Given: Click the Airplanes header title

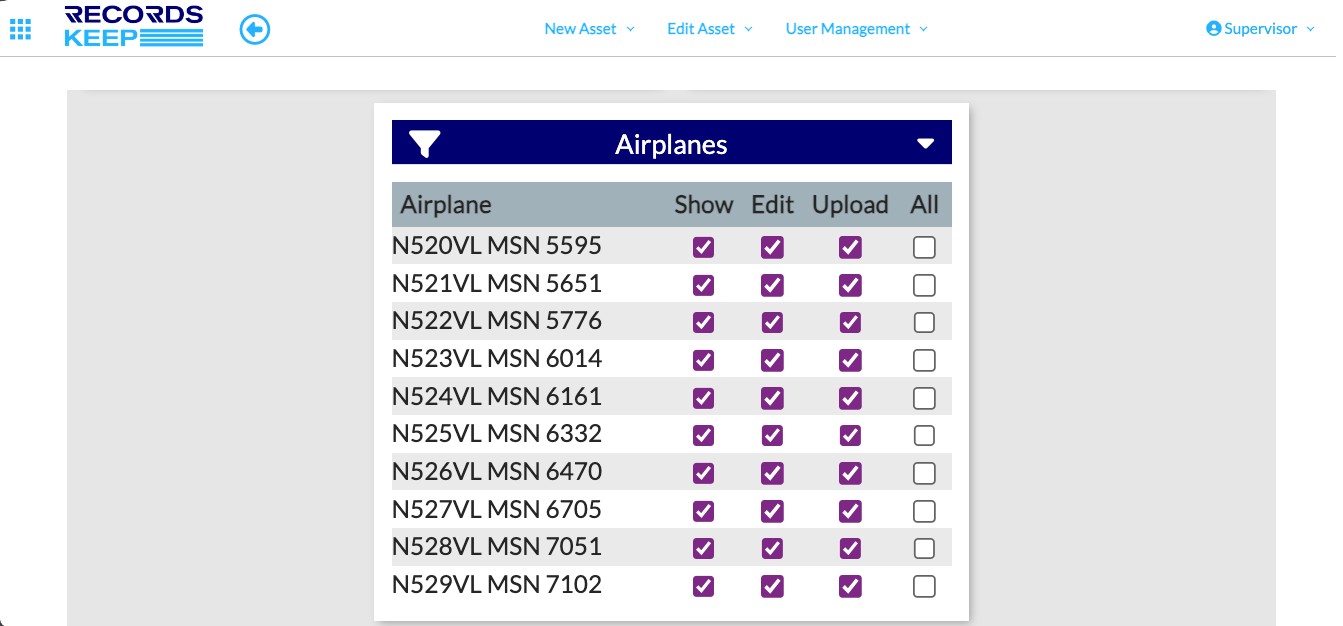Looking at the screenshot, I should [x=671, y=144].
